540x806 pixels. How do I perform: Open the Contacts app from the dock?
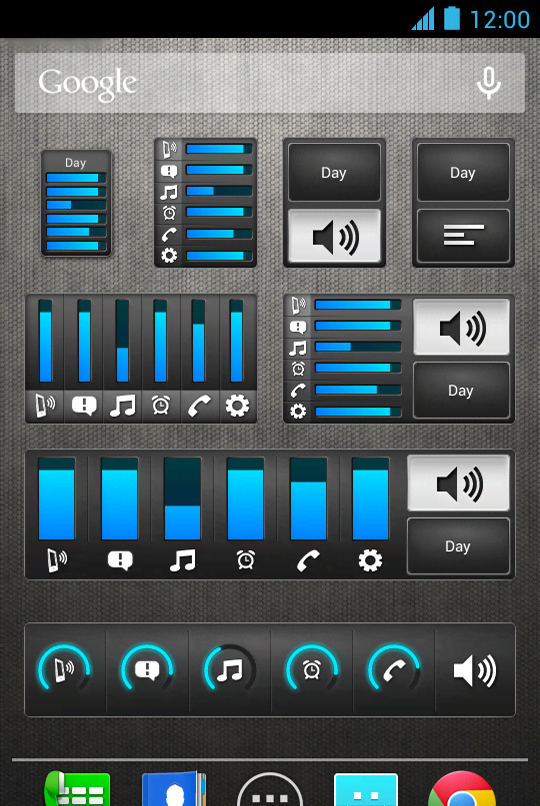pos(174,789)
